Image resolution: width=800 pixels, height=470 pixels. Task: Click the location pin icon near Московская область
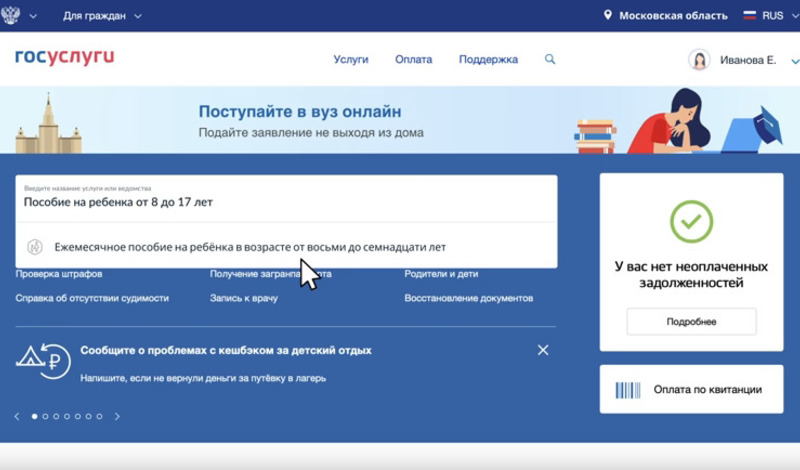coord(607,16)
